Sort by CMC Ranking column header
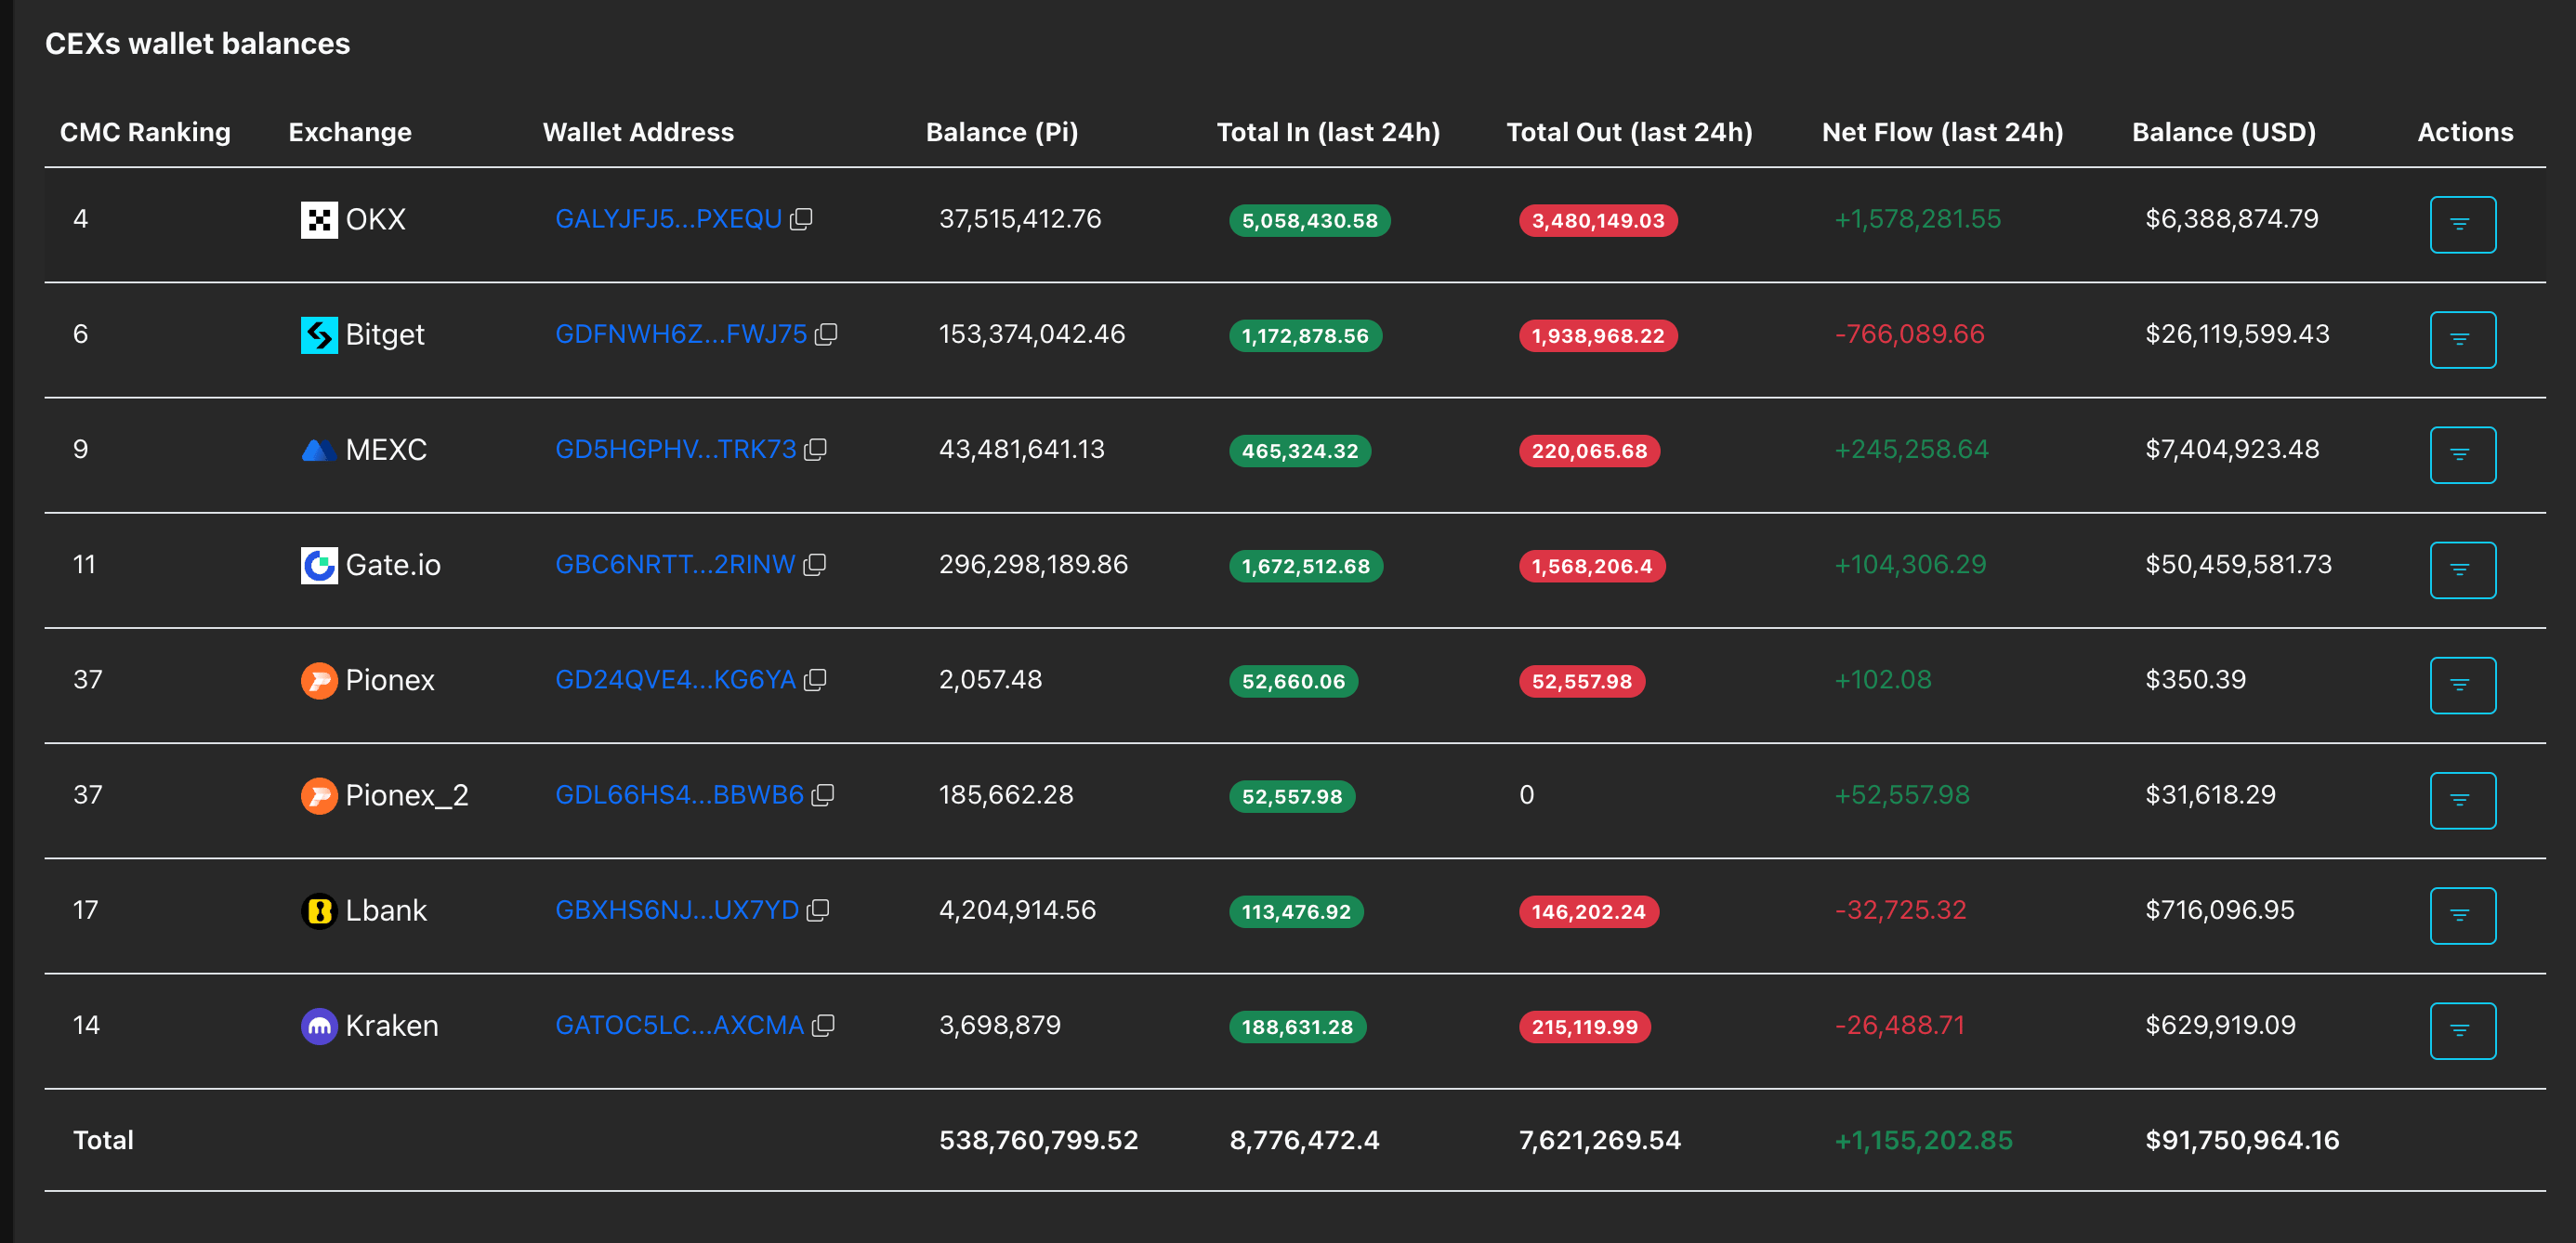Viewport: 2576px width, 1243px height. pyautogui.click(x=145, y=132)
